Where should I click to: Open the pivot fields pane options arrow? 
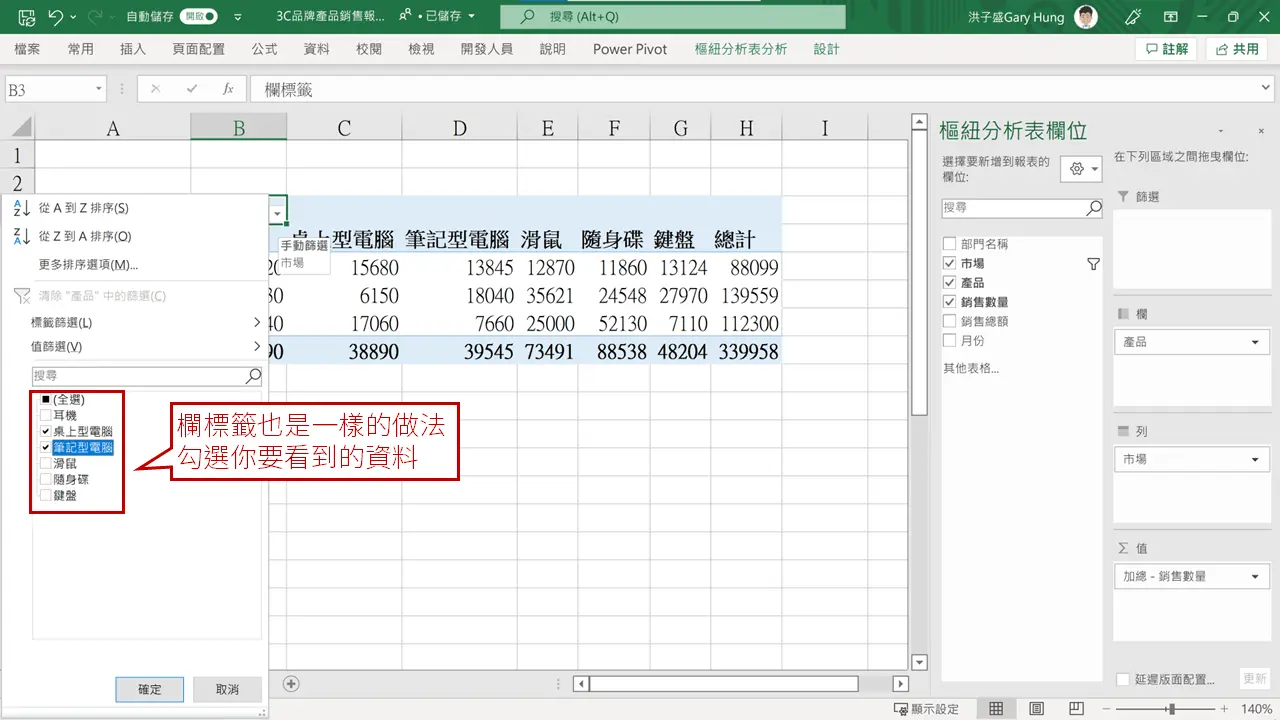point(1221,131)
